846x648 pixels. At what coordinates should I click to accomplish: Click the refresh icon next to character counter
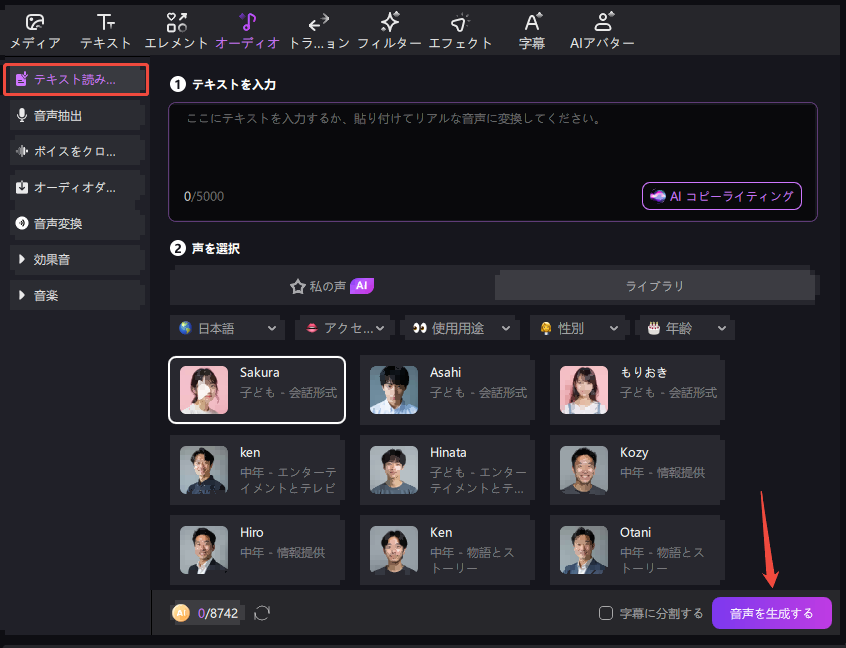[x=262, y=613]
